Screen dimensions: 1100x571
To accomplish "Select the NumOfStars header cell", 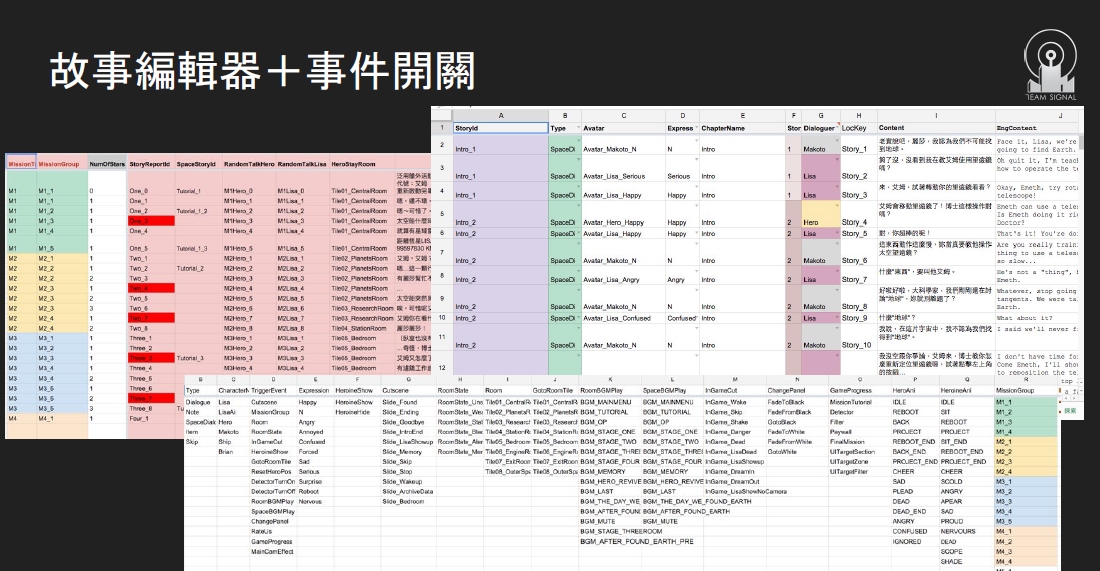I will [x=105, y=163].
